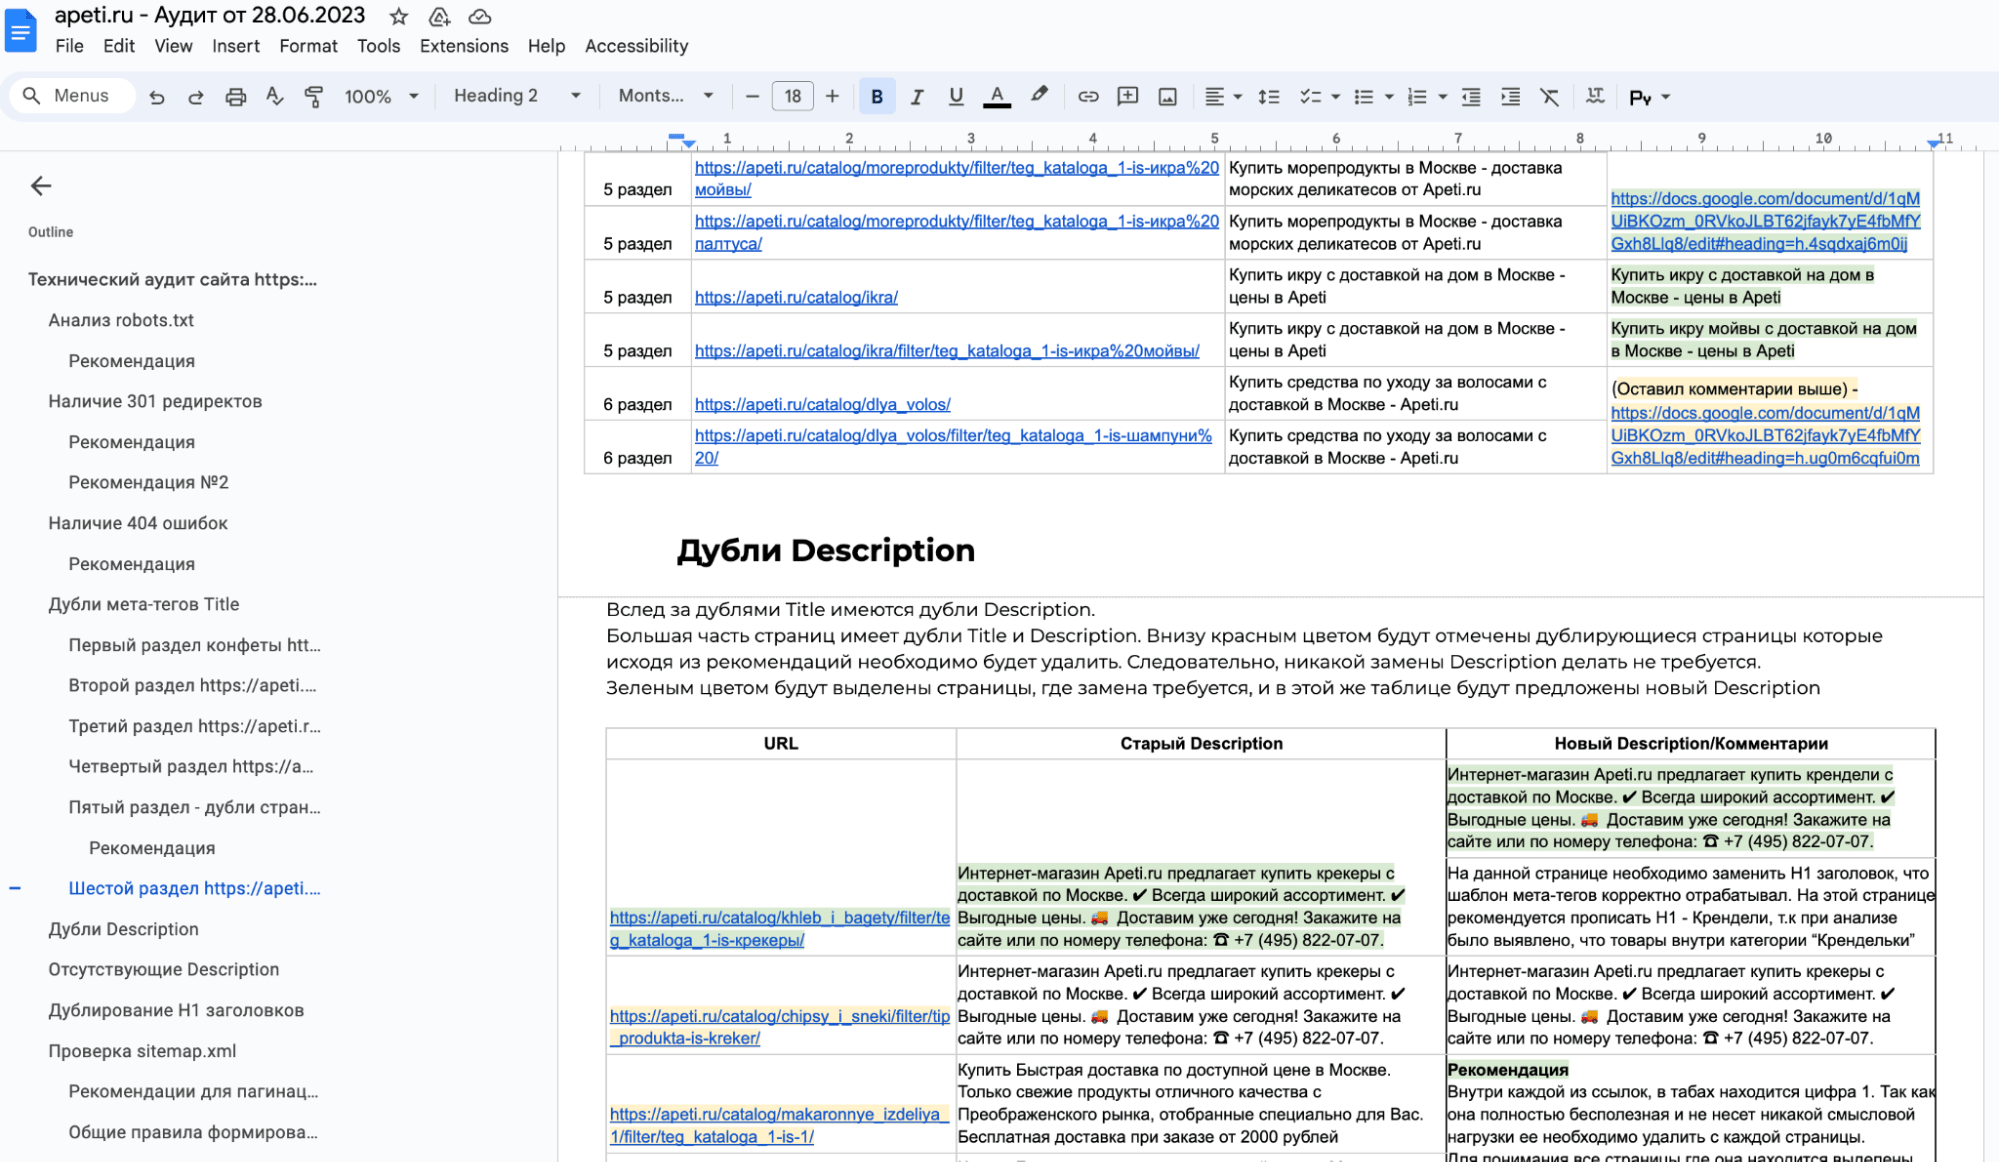Select the Paint format roller icon
1999x1162 pixels.
tap(313, 97)
